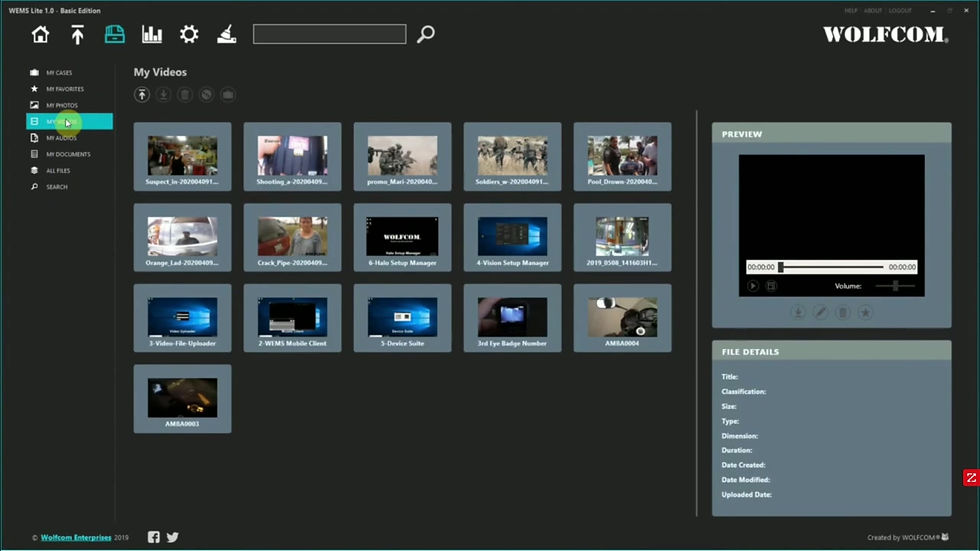This screenshot has height=551, width=980.
Task: Open the Wolfcom Enterprises link
Action: click(x=76, y=537)
